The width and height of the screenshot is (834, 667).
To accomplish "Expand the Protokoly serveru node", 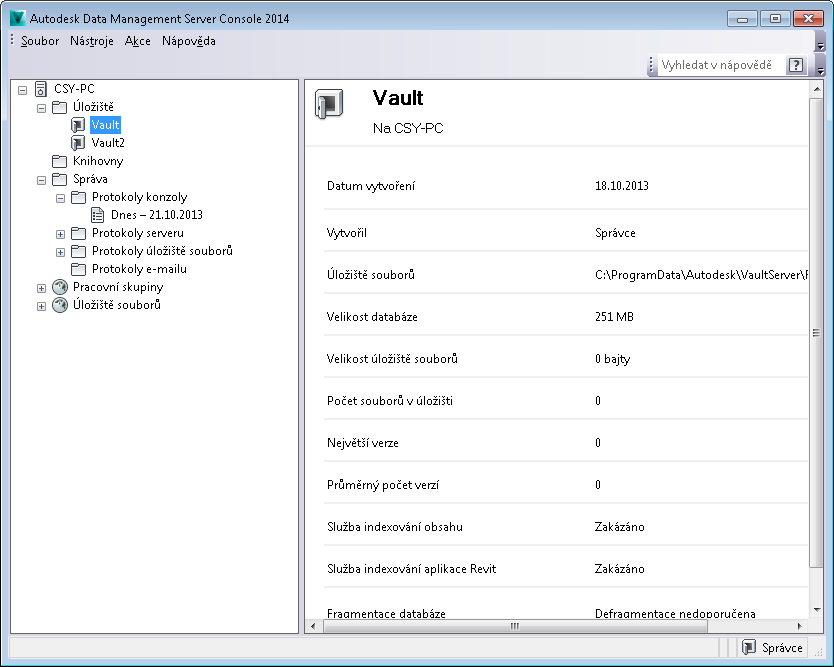I will [61, 235].
